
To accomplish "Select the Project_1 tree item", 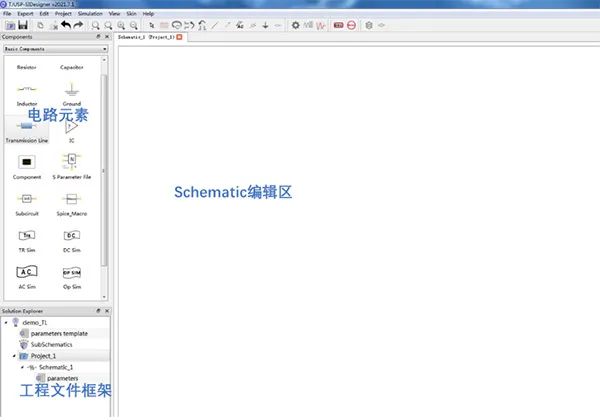I will (43, 356).
